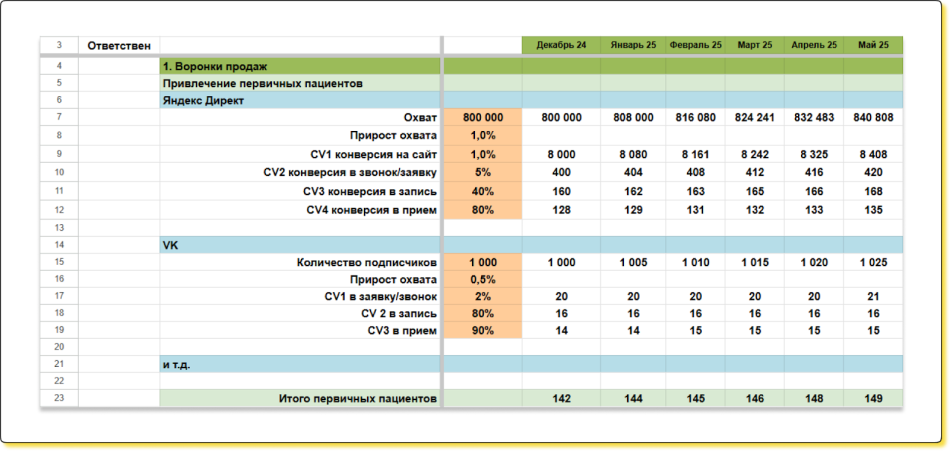950x451 pixels.
Task: Click the 8 161 site conversion value for February
Action: [x=696, y=155]
